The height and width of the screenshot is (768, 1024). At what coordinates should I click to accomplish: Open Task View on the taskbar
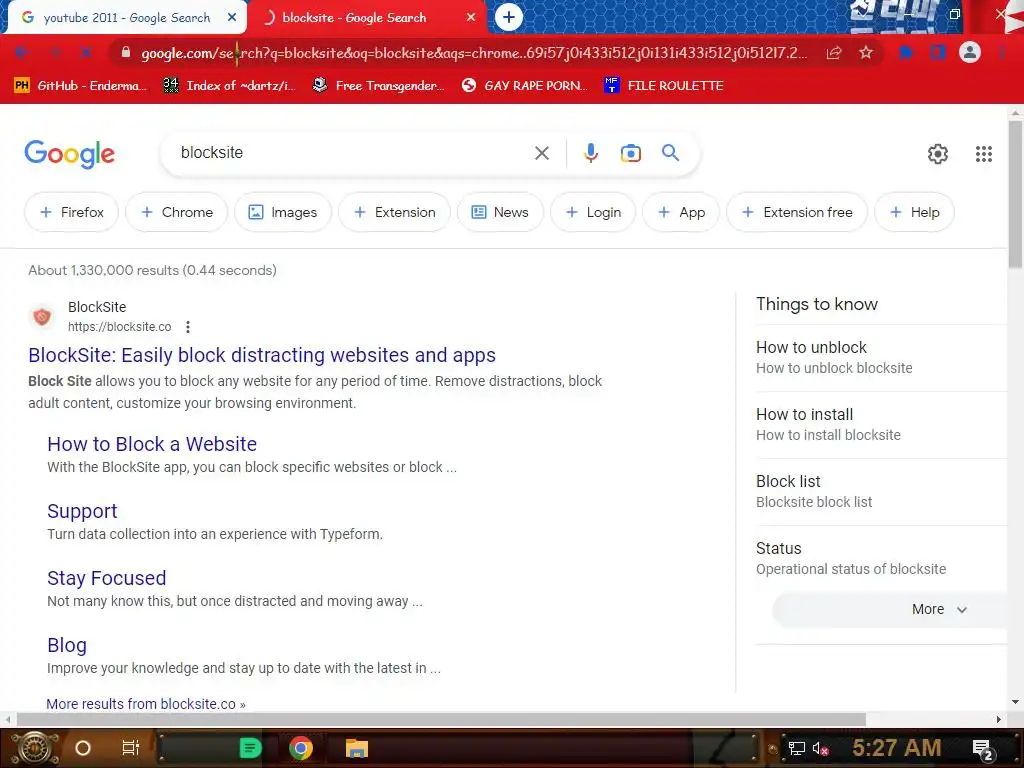click(x=131, y=748)
